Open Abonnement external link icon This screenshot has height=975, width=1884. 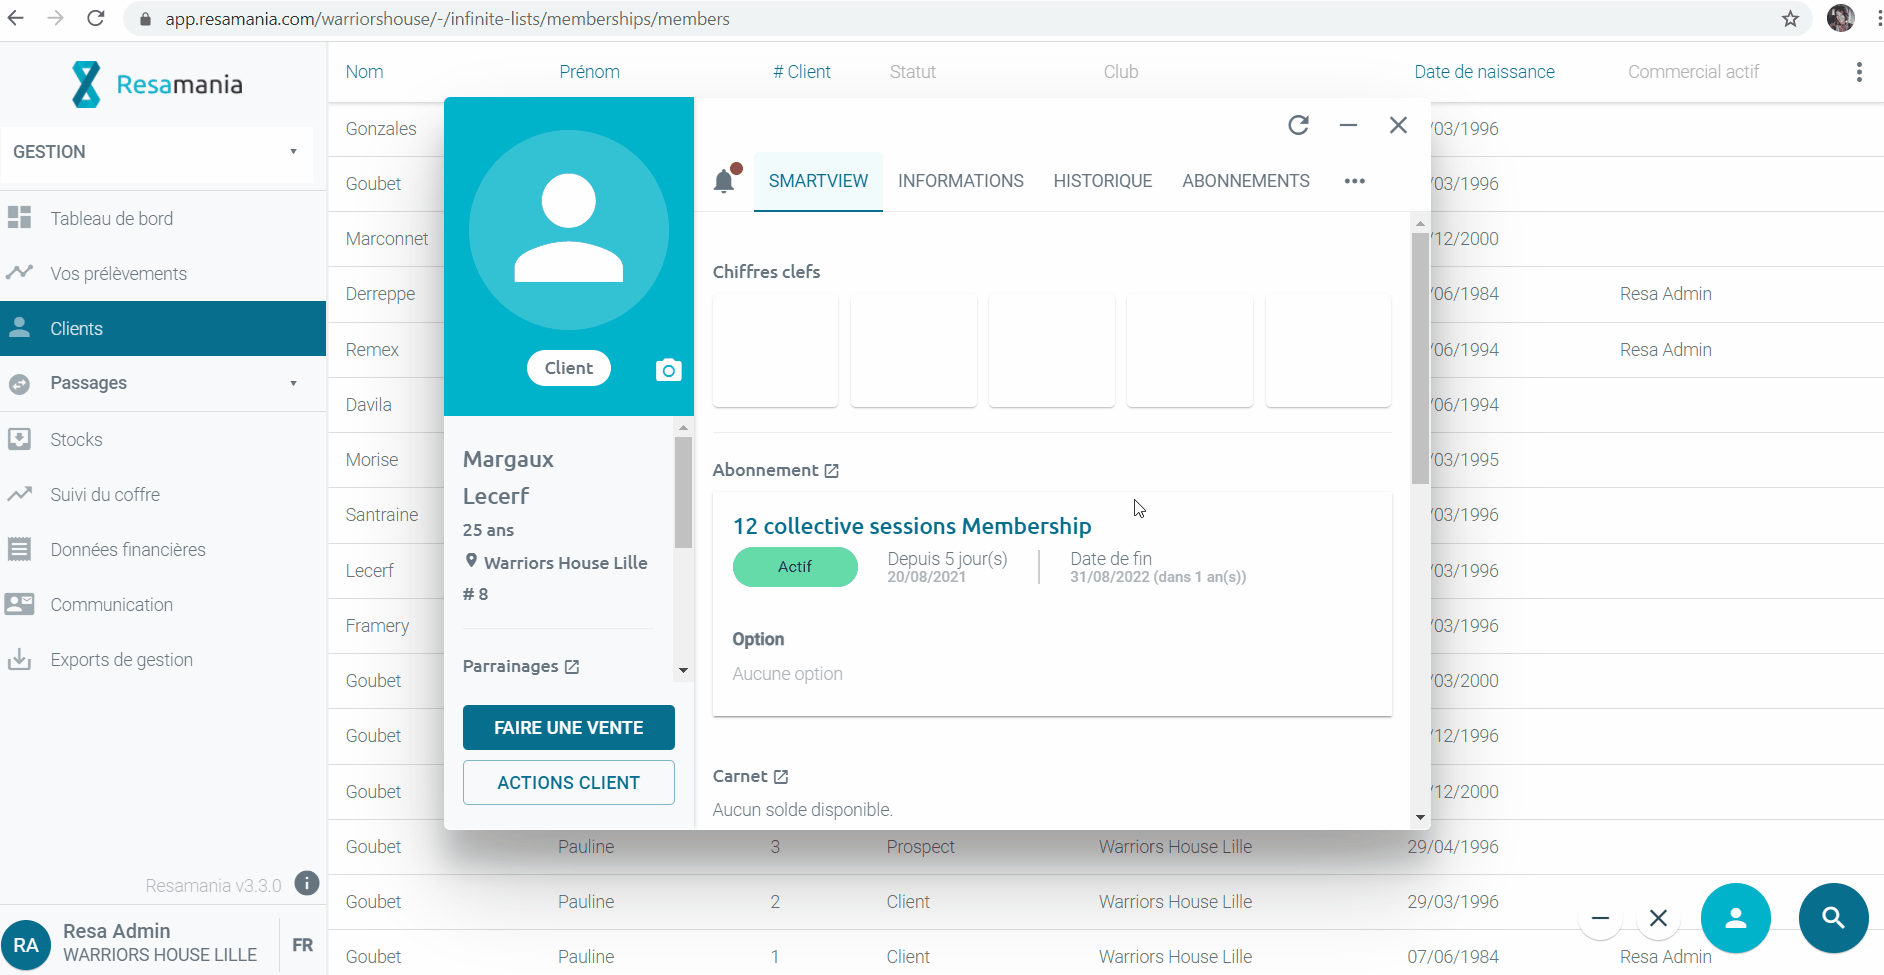coord(831,471)
